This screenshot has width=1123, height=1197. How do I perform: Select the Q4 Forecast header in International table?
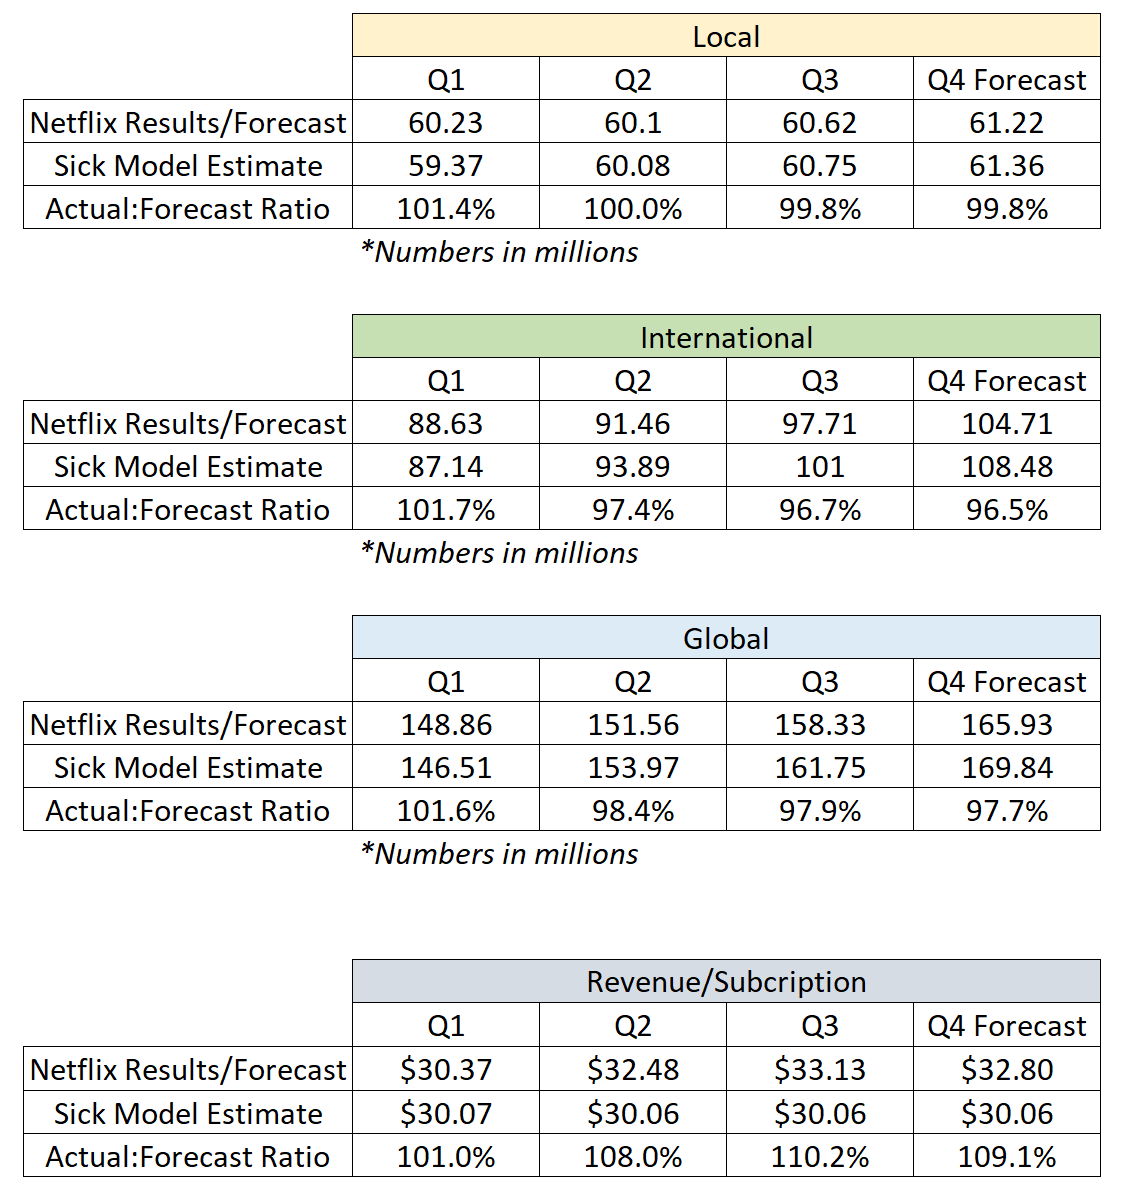click(x=1006, y=380)
